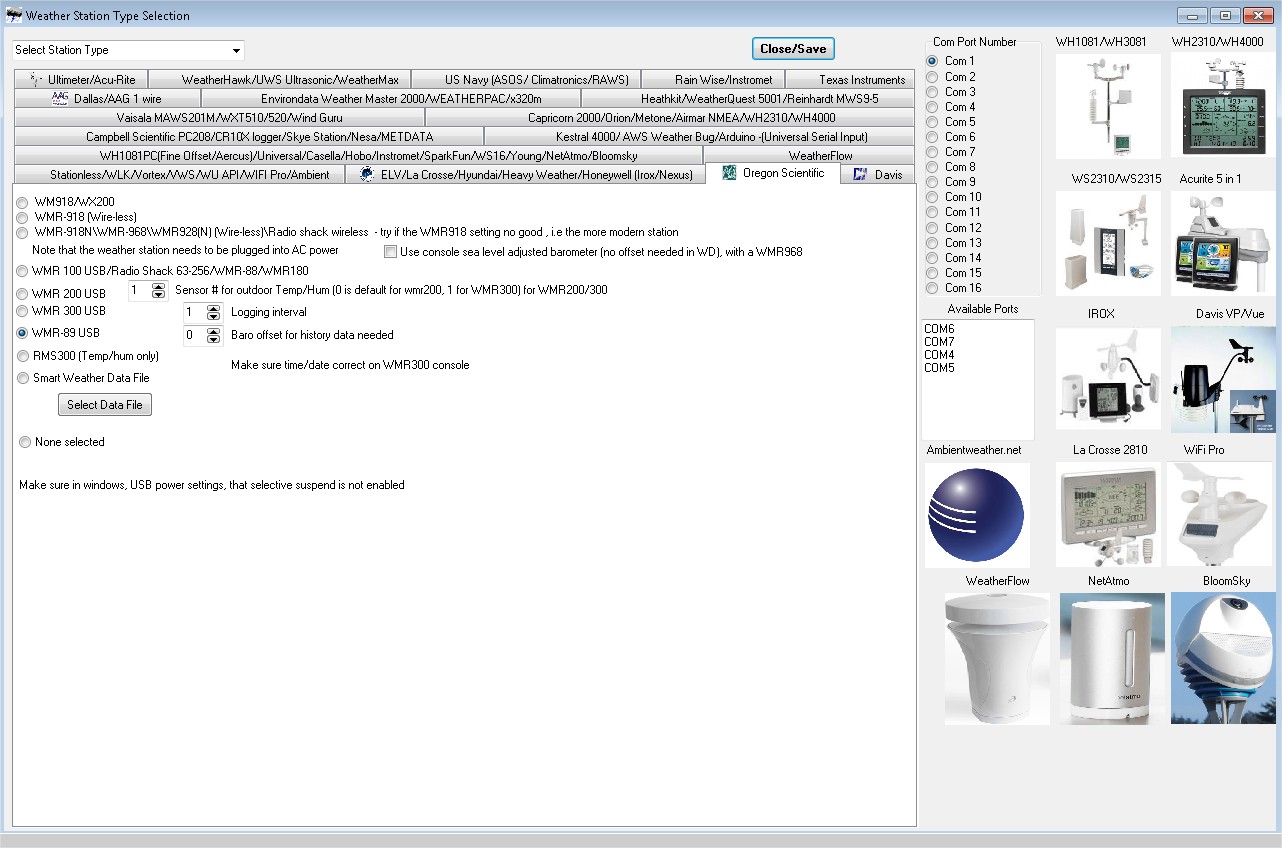The height and width of the screenshot is (848, 1282).
Task: Select Com 8 port radio button
Action: tap(933, 167)
